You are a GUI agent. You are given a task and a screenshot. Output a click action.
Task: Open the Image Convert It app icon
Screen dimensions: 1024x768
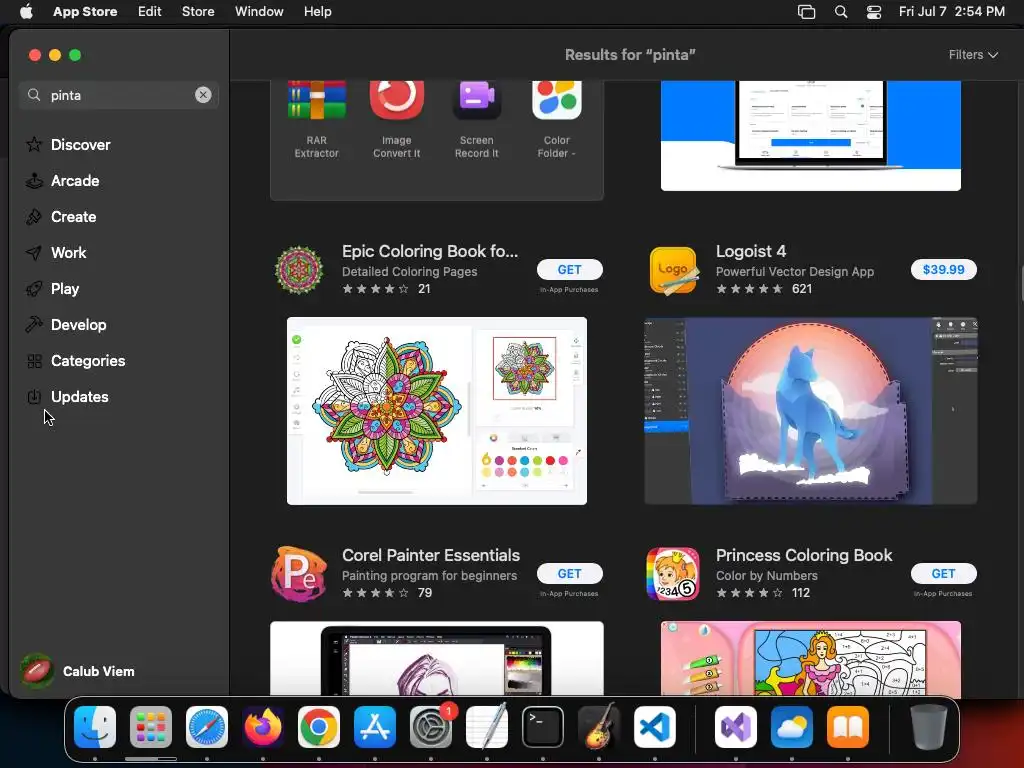pyautogui.click(x=396, y=100)
